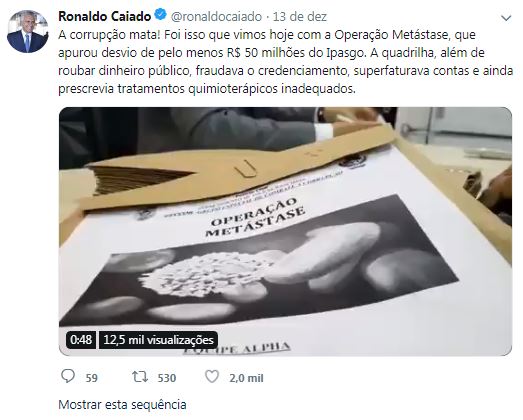Click the OPERAÇÃO METÁSTASE title in video frame
The height and width of the screenshot is (420, 523).
(x=255, y=217)
